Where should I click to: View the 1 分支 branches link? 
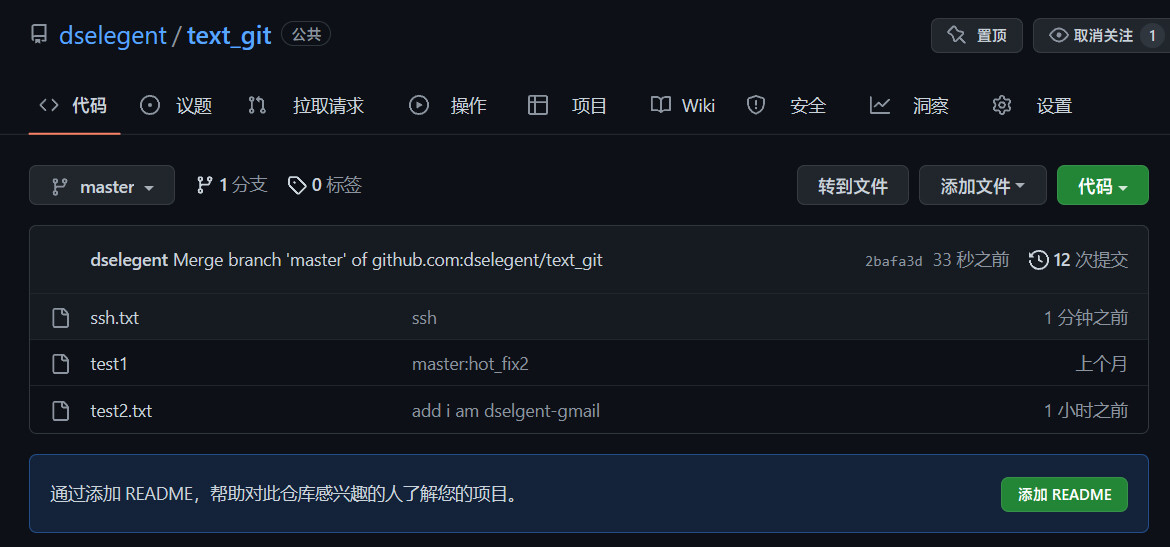[x=231, y=185]
